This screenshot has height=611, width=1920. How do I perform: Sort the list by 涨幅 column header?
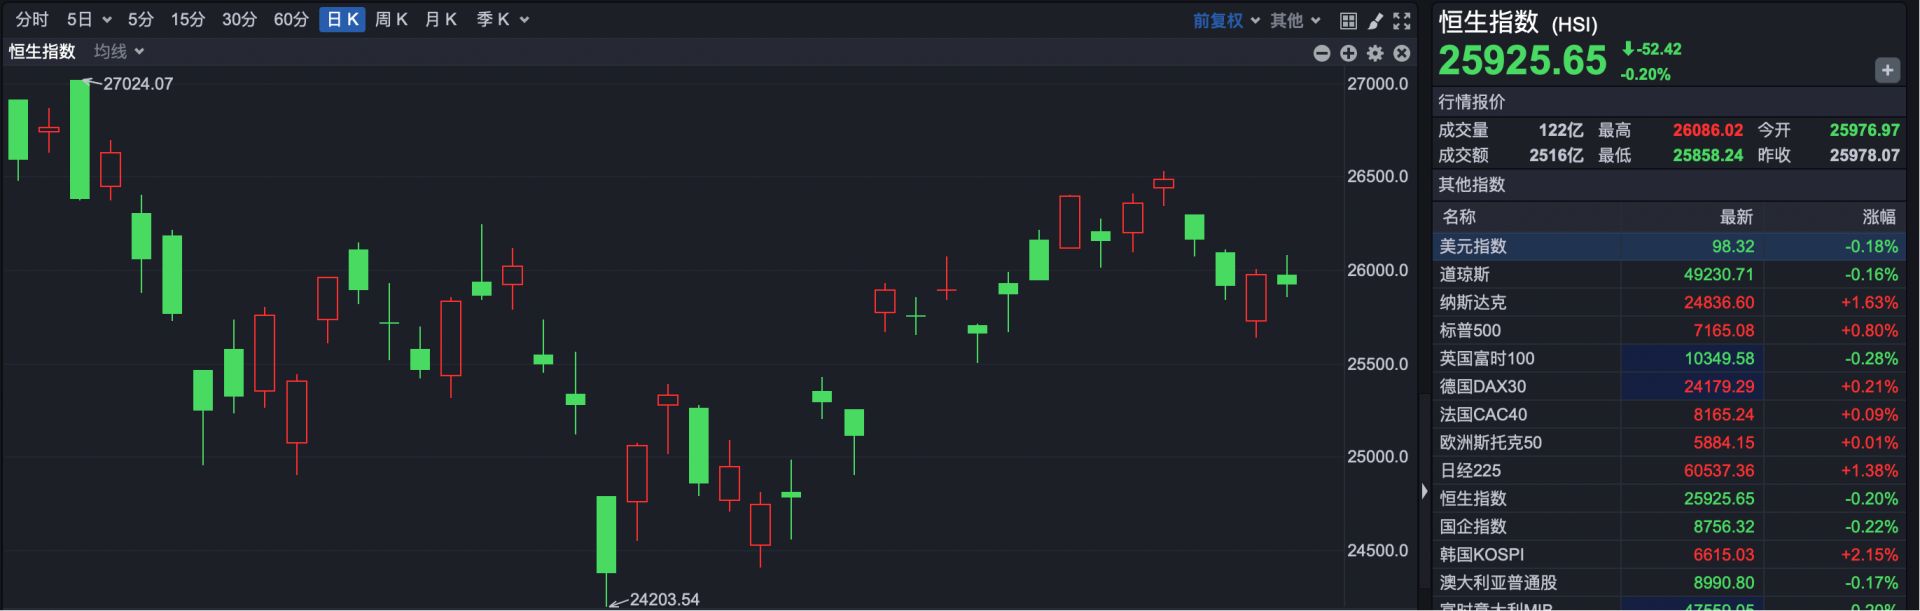(1879, 217)
